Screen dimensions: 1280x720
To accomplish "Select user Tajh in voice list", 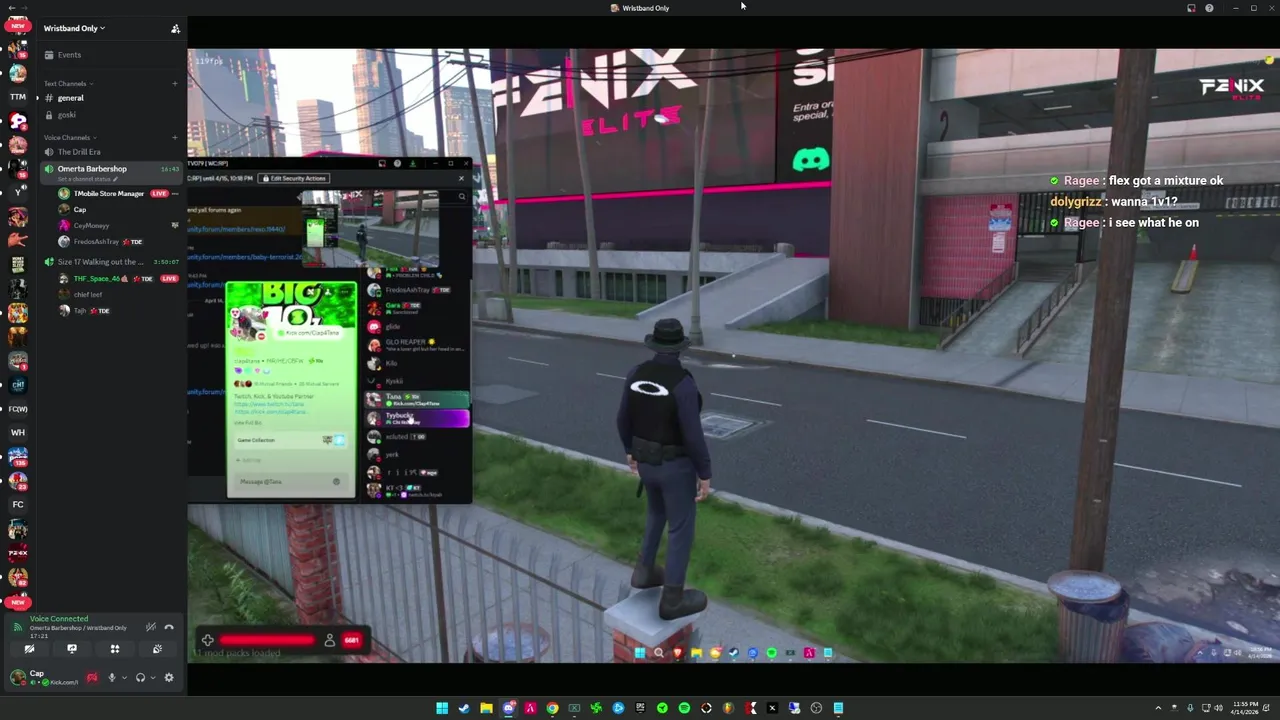I will [x=82, y=311].
